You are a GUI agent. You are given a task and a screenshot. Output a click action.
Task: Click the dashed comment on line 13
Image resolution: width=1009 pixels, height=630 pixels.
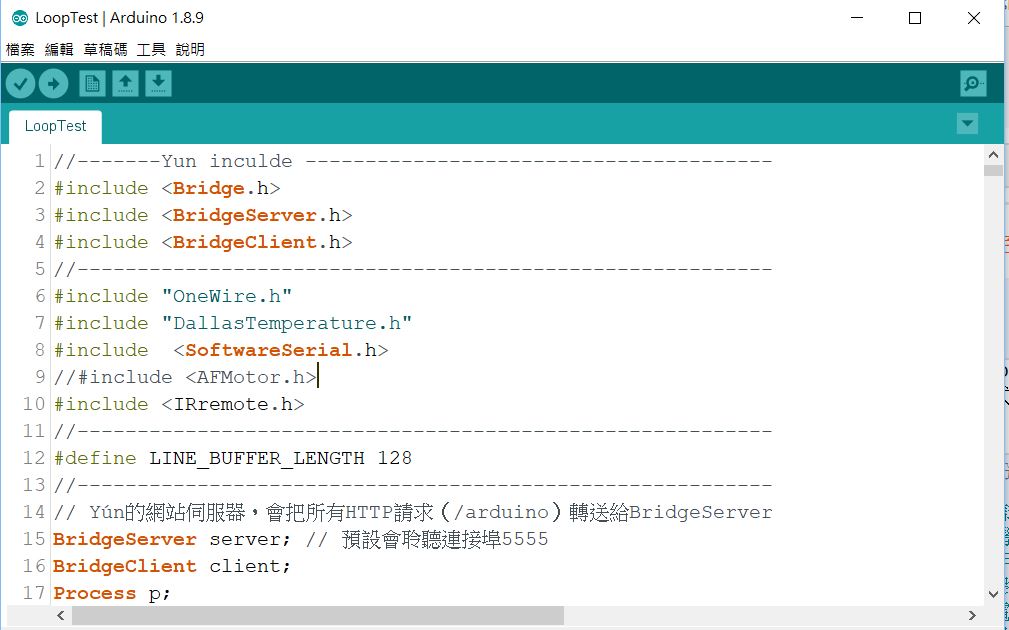tap(413, 486)
